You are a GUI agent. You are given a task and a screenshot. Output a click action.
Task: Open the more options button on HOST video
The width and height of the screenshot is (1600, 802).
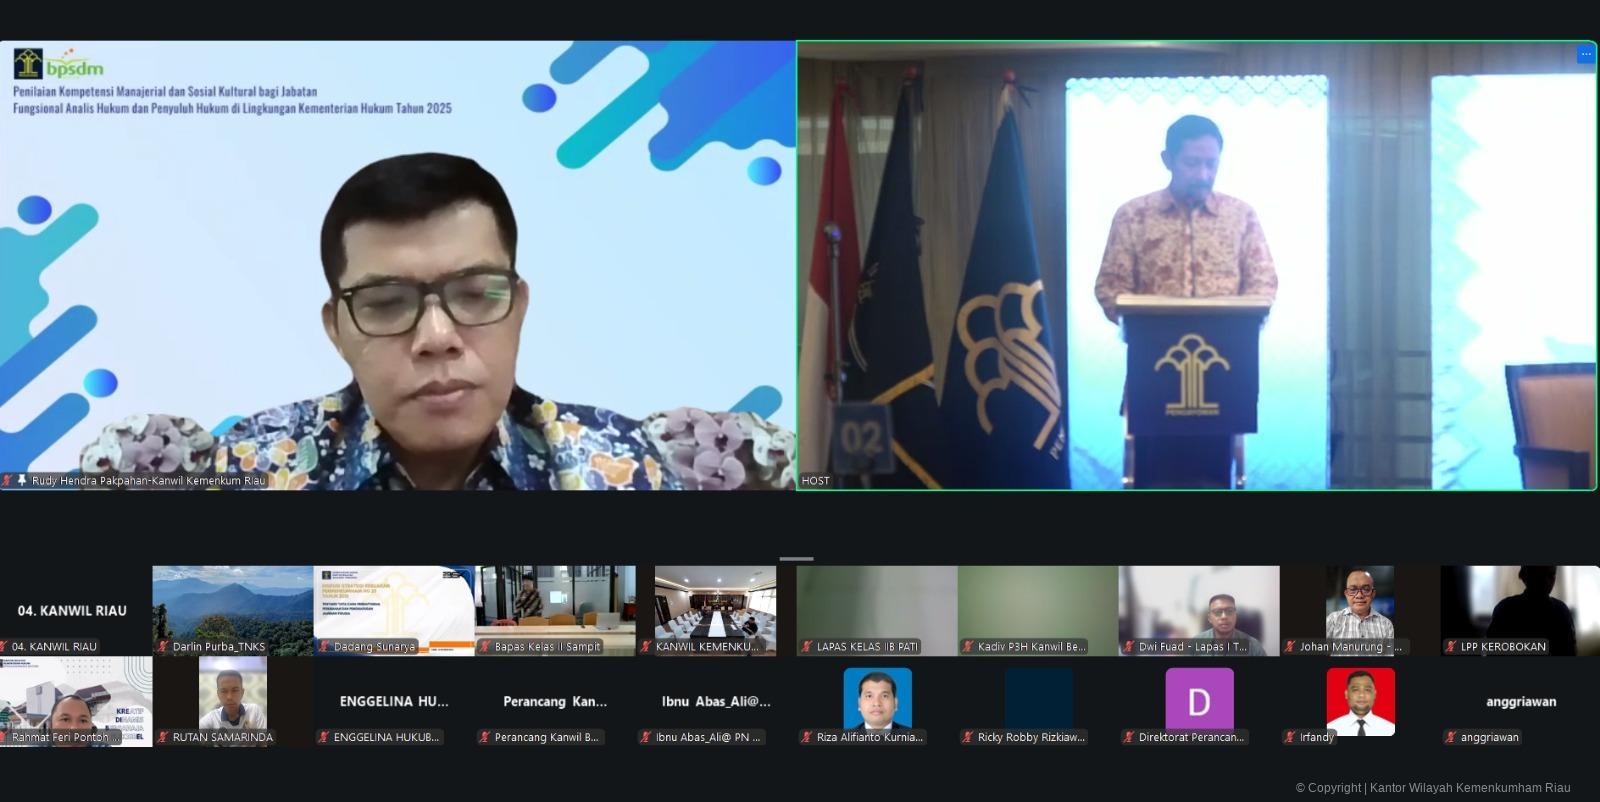pos(1585,54)
